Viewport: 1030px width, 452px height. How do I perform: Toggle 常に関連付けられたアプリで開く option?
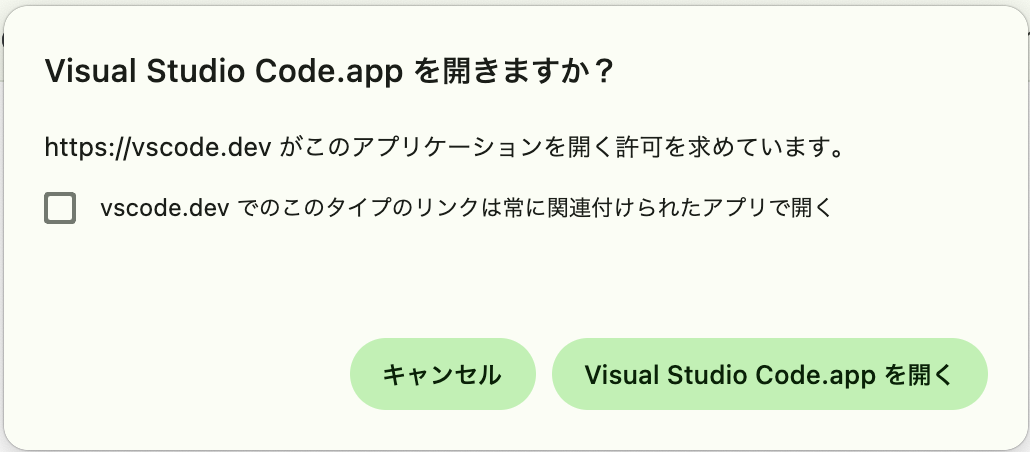click(x=60, y=208)
